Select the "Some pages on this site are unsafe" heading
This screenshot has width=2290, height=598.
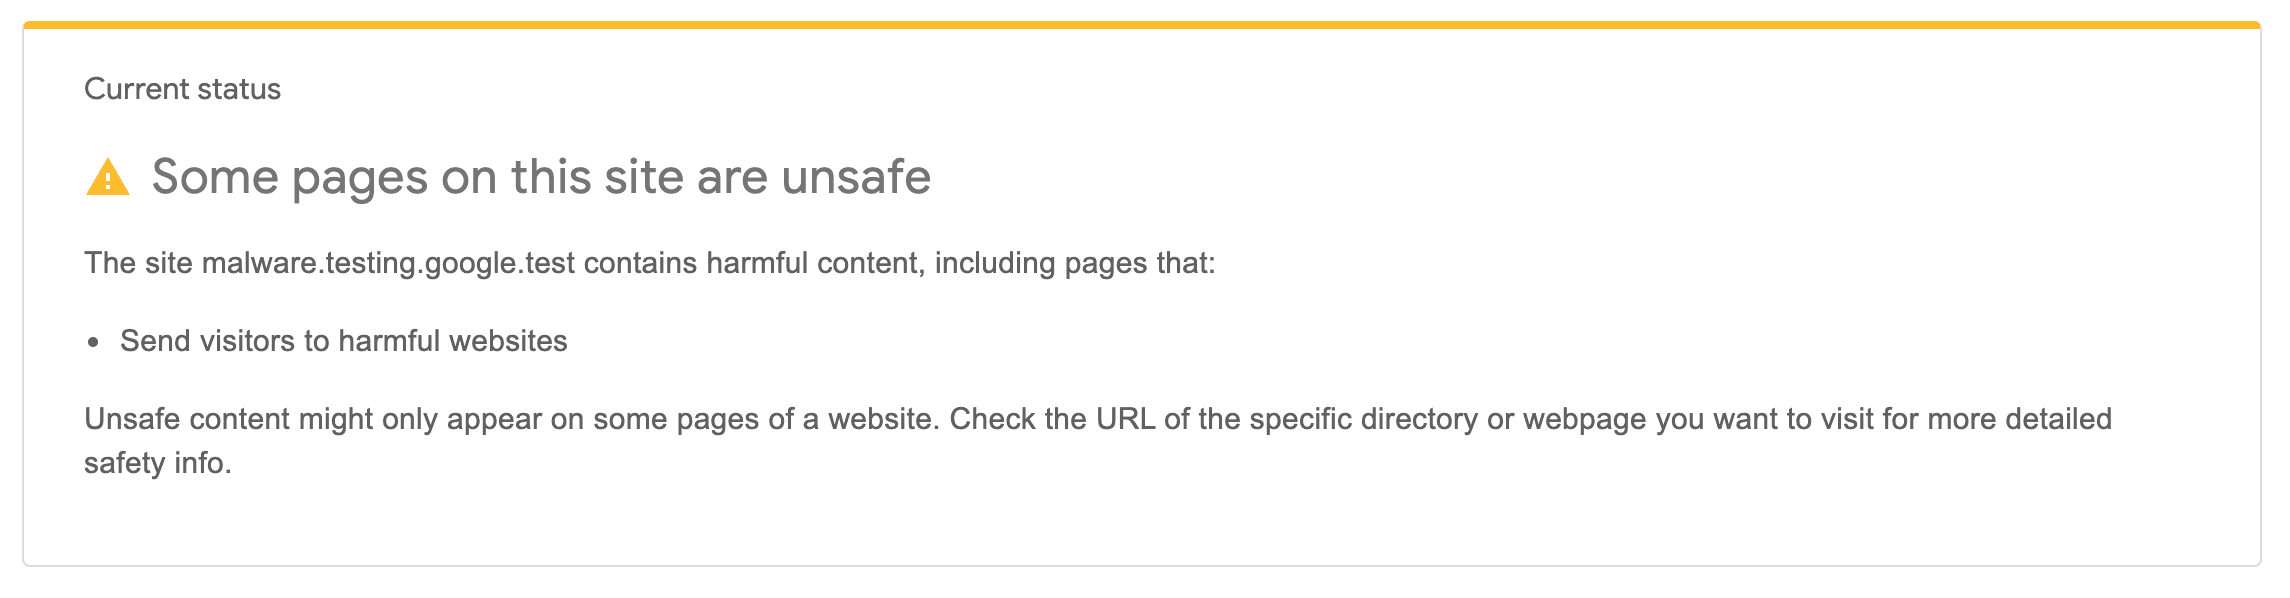541,177
